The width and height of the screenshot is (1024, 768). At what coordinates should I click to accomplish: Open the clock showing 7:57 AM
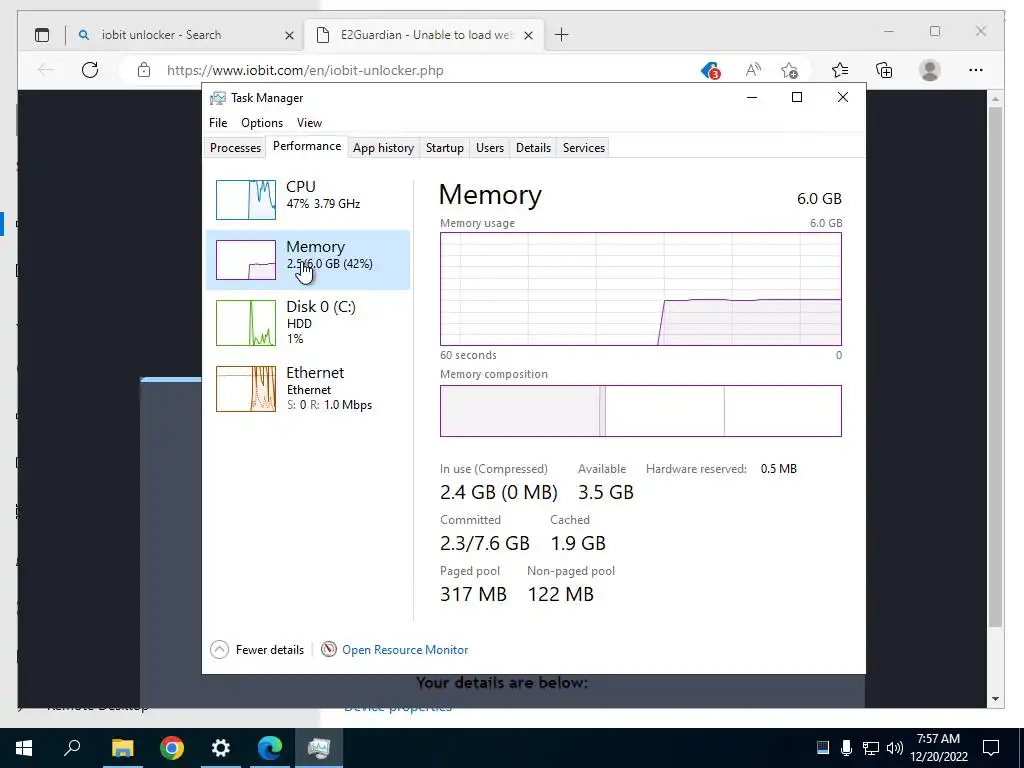pyautogui.click(x=938, y=748)
